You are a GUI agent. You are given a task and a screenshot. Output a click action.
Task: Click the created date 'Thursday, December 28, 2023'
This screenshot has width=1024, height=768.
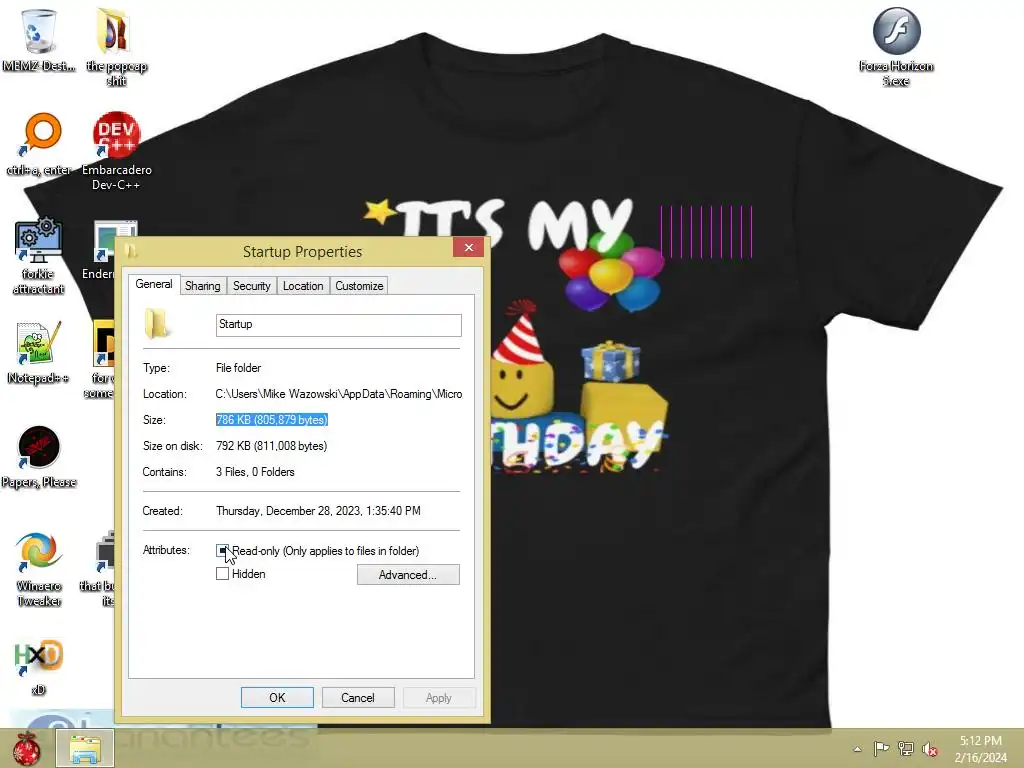click(318, 511)
